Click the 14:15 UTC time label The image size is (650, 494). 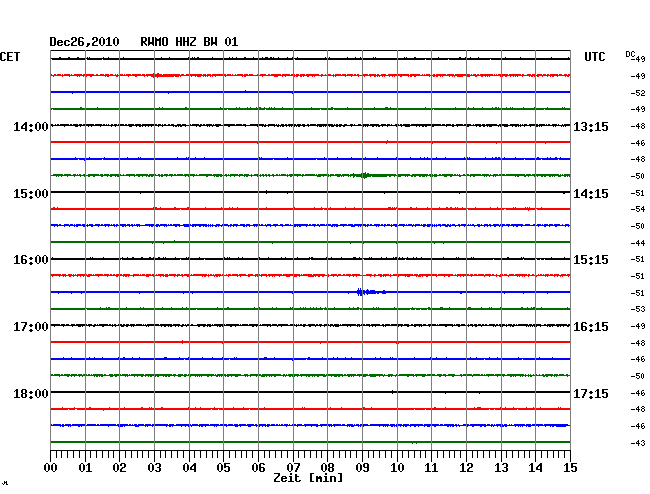coord(591,194)
